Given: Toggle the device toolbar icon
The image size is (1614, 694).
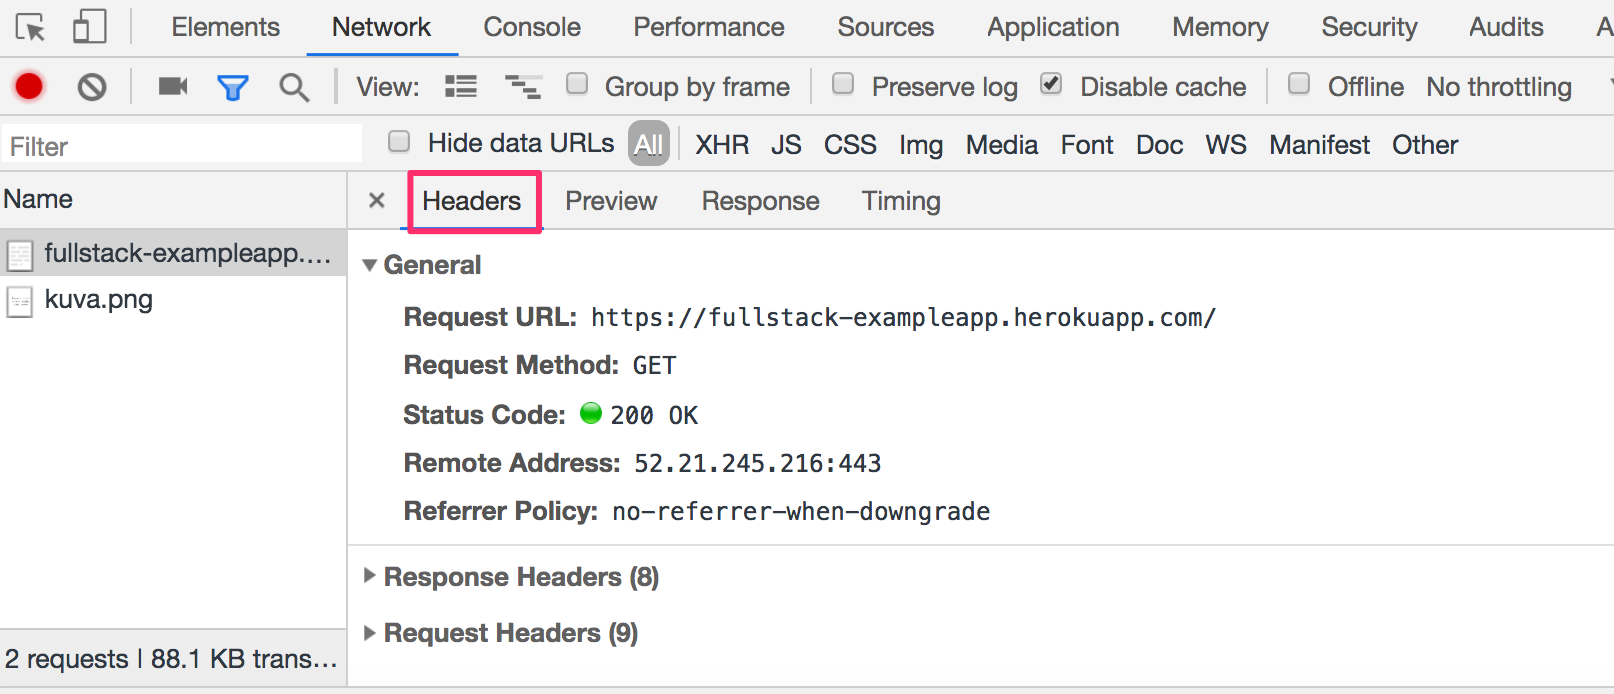Looking at the screenshot, I should click(89, 27).
